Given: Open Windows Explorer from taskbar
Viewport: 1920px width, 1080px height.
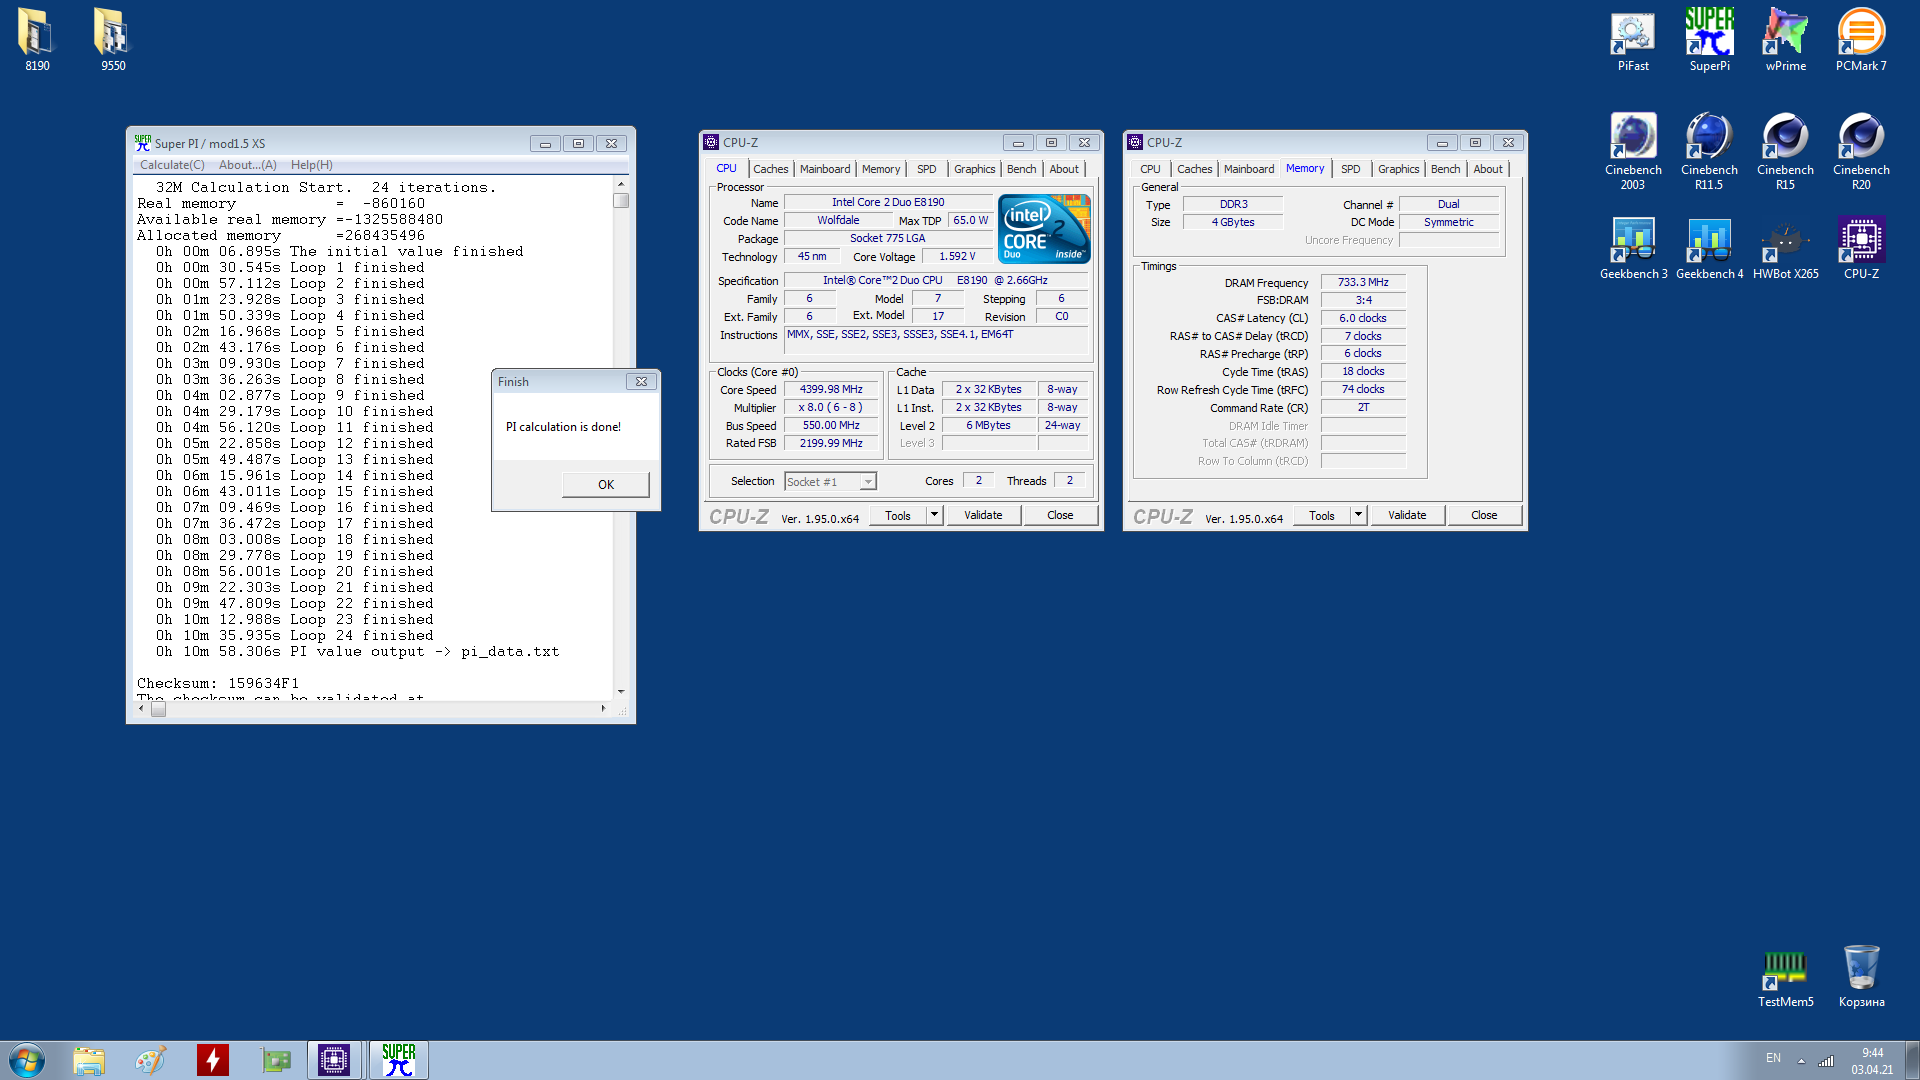Looking at the screenshot, I should 89,1060.
